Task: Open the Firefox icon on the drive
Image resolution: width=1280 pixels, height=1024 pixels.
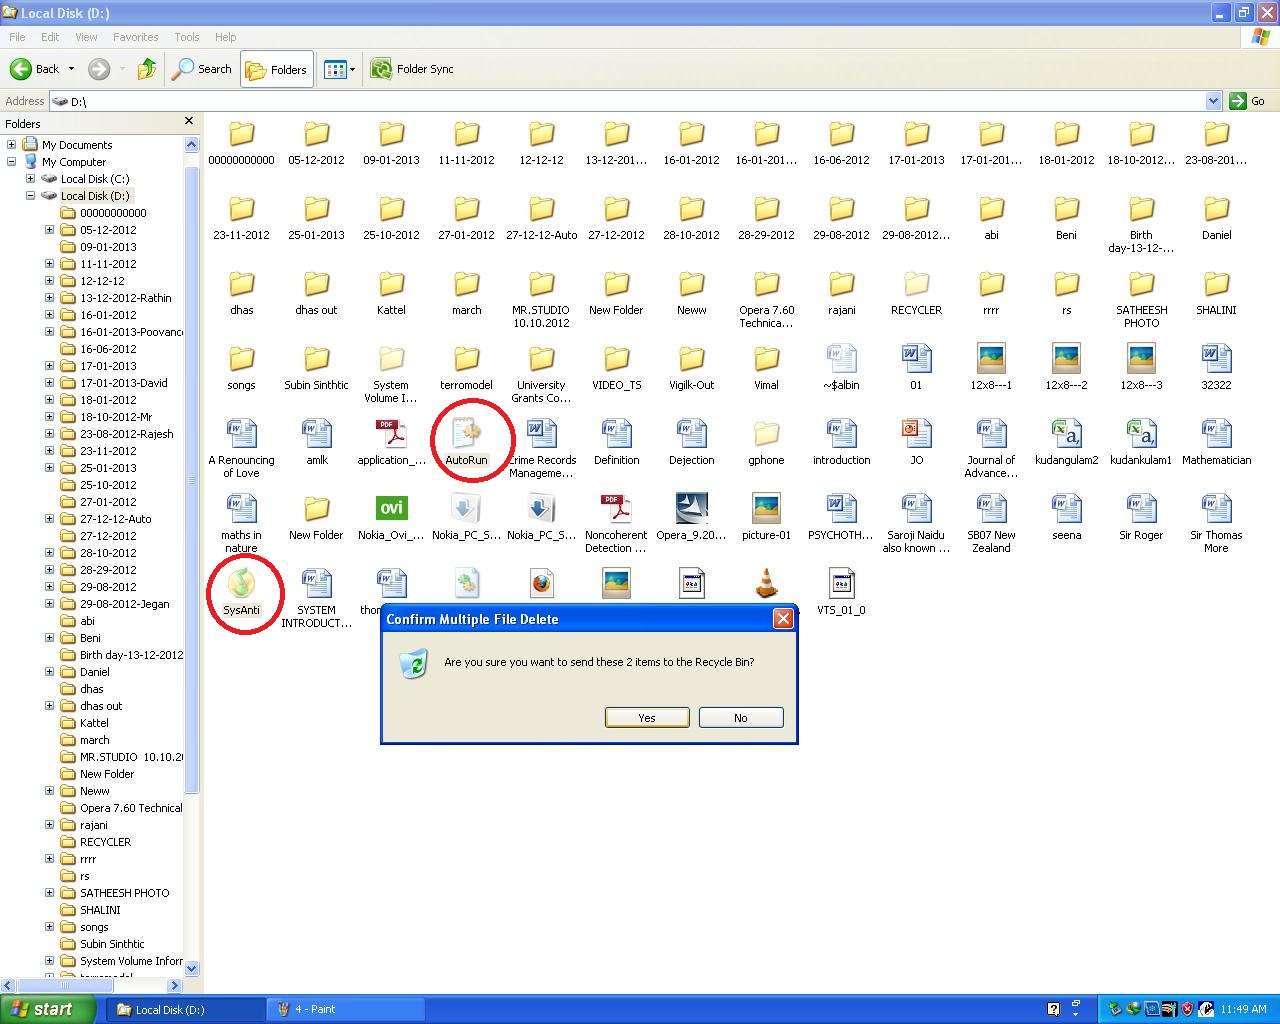Action: [541, 582]
